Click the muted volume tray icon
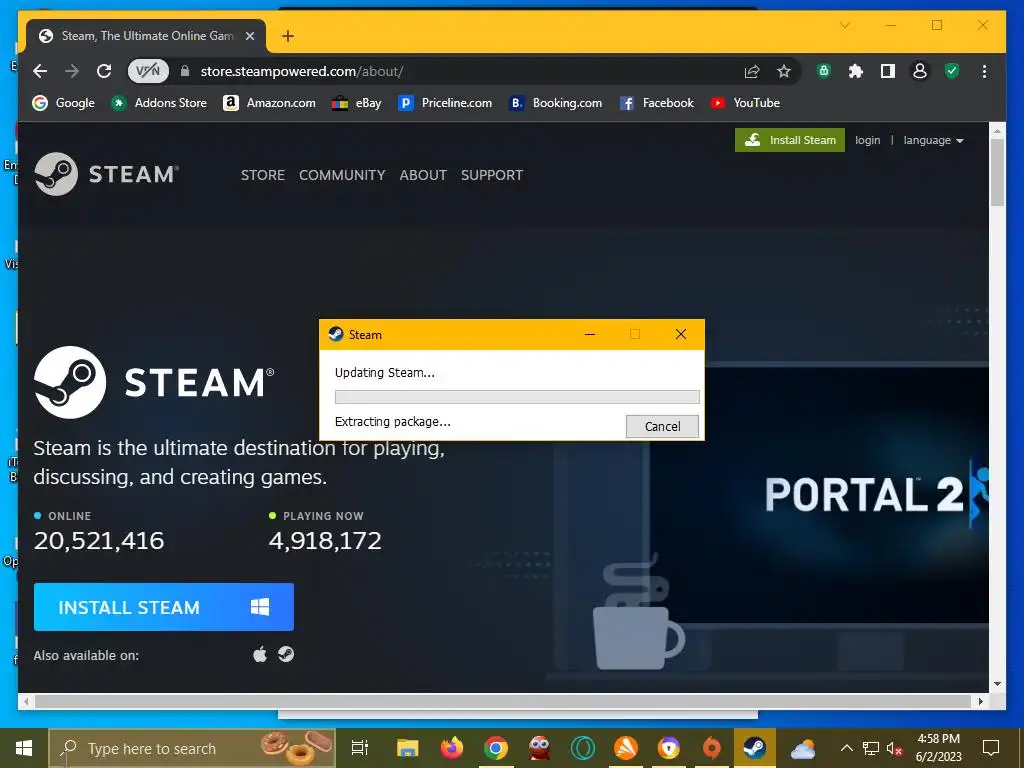 pos(894,748)
